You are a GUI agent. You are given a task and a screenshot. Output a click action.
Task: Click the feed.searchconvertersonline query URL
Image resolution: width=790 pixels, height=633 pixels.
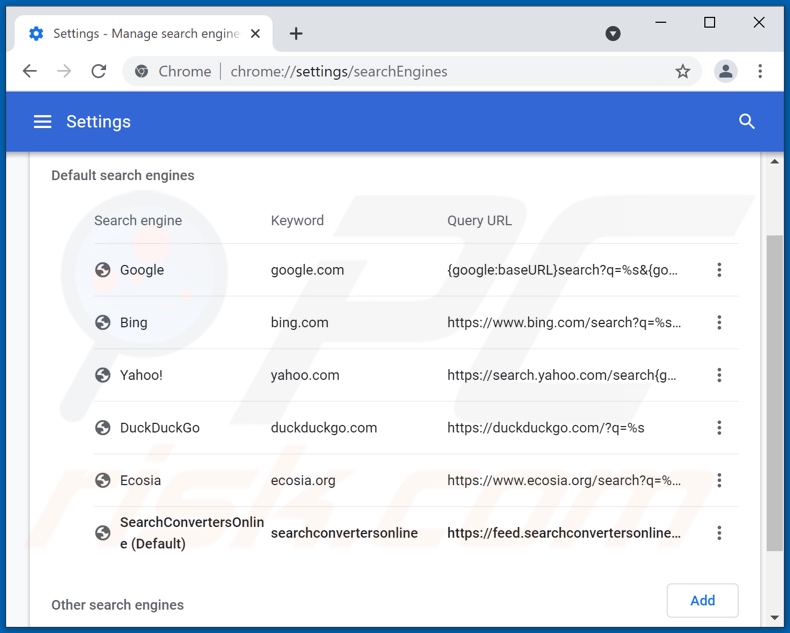(564, 533)
